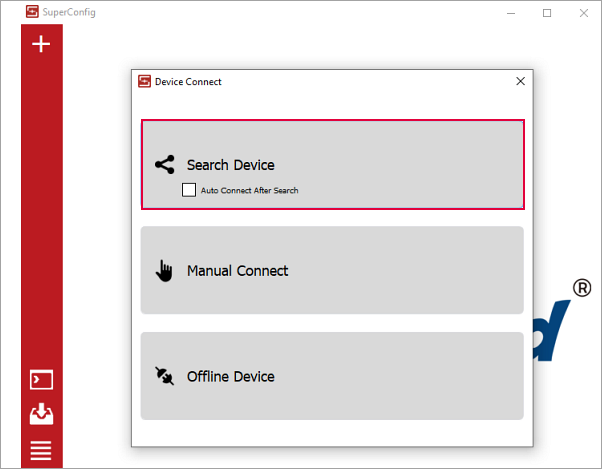Click the Auto Connect After Search label
The height and width of the screenshot is (469, 602).
[249, 190]
